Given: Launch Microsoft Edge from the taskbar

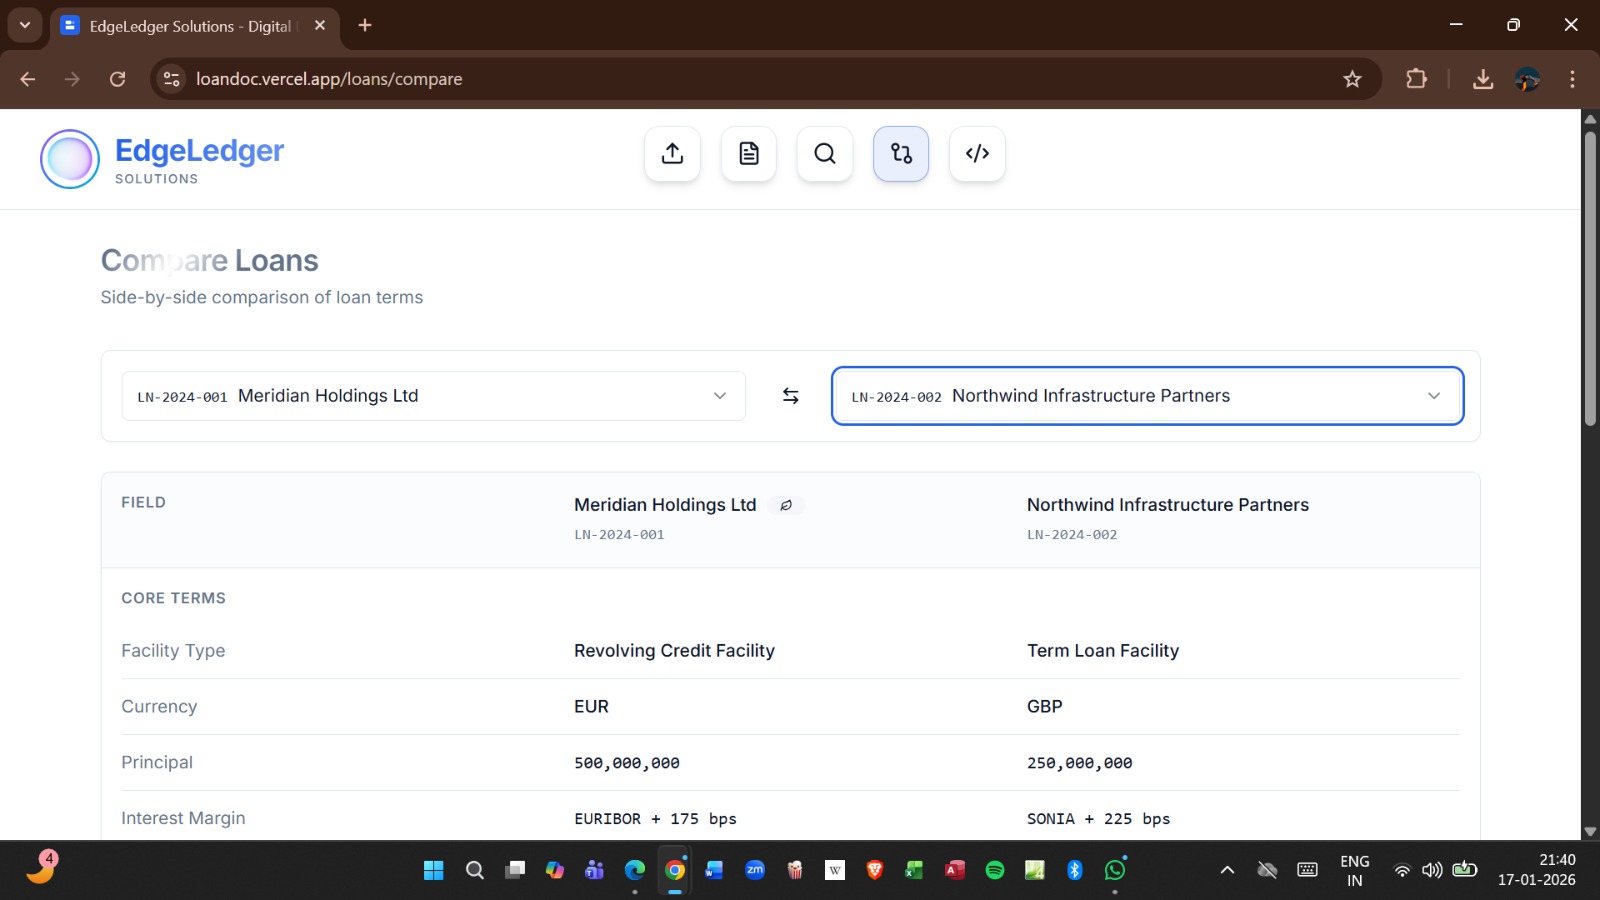Looking at the screenshot, I should point(635,870).
